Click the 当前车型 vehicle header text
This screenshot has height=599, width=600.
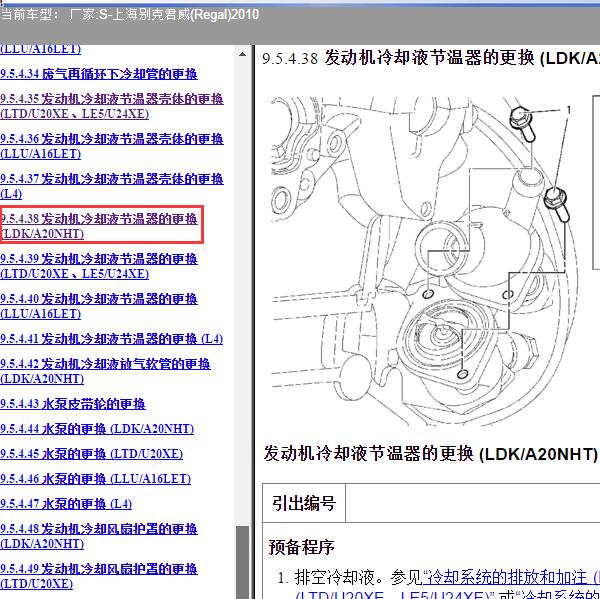point(130,15)
